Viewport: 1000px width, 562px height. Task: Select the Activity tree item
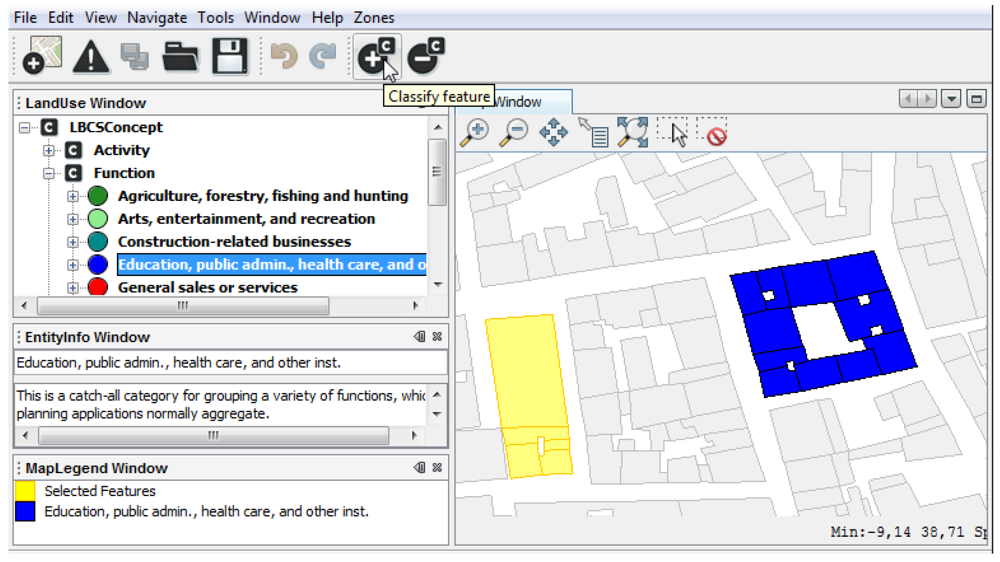click(x=121, y=150)
